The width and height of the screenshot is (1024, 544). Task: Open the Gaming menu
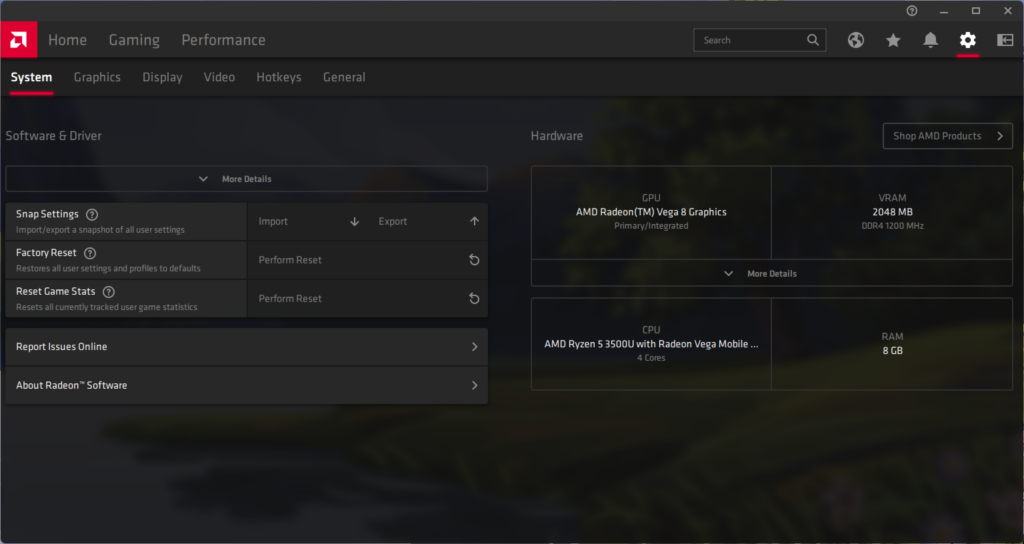(x=134, y=40)
